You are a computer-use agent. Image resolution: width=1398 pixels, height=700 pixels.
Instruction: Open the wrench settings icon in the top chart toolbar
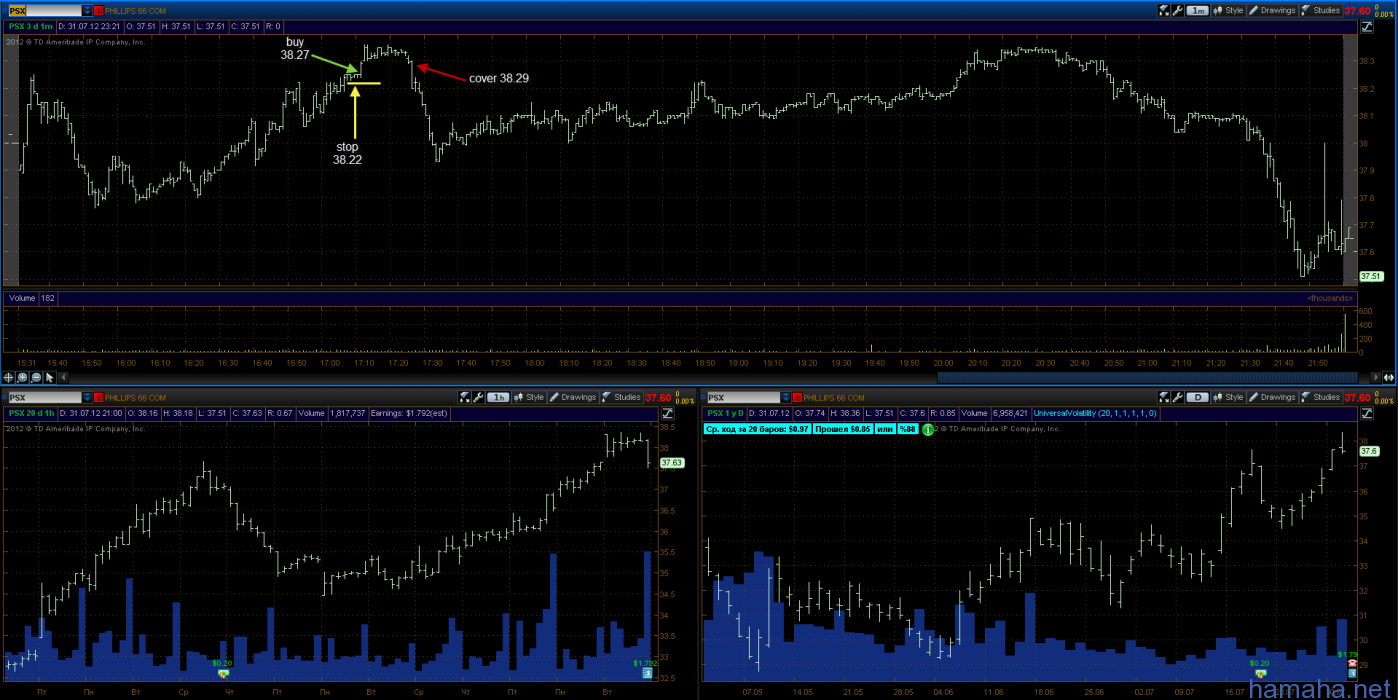(x=1178, y=10)
